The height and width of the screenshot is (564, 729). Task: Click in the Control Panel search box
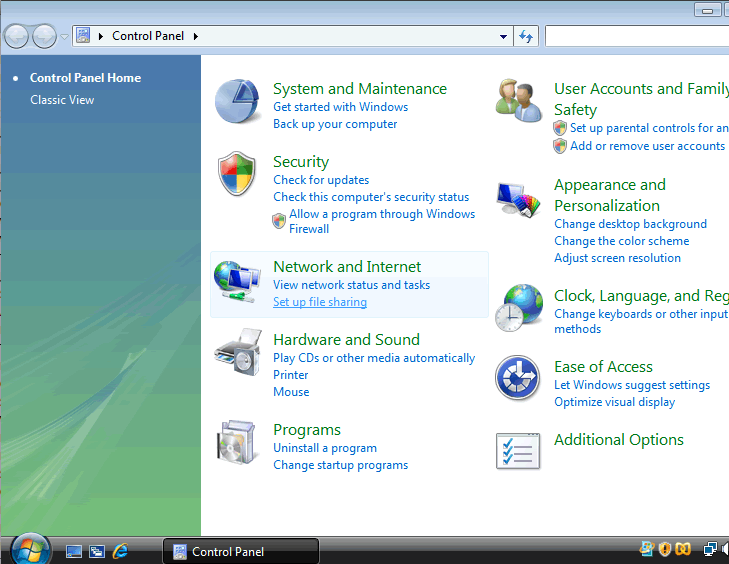pos(636,37)
